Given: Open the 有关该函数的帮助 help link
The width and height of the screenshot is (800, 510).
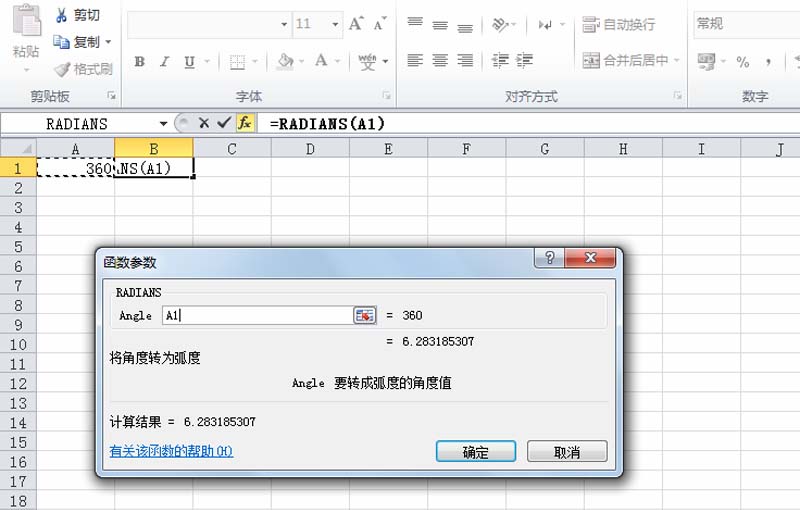Looking at the screenshot, I should (x=171, y=452).
